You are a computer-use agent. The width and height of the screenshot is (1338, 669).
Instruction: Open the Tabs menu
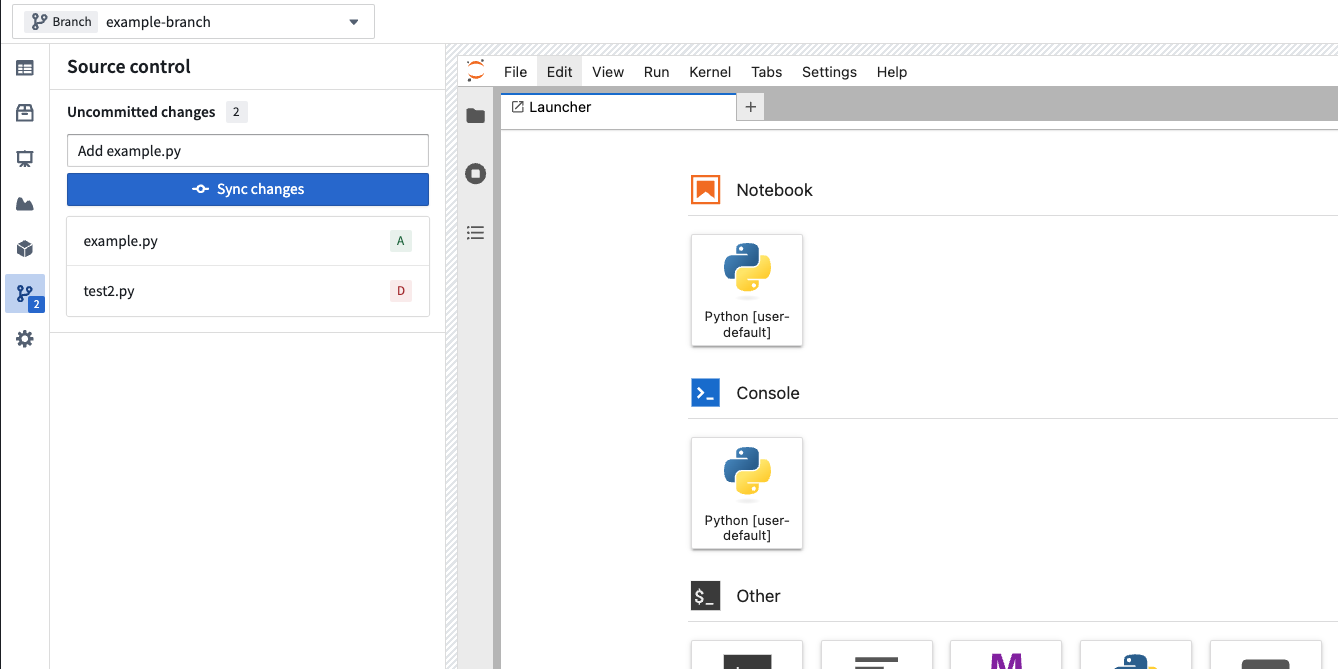pos(767,72)
